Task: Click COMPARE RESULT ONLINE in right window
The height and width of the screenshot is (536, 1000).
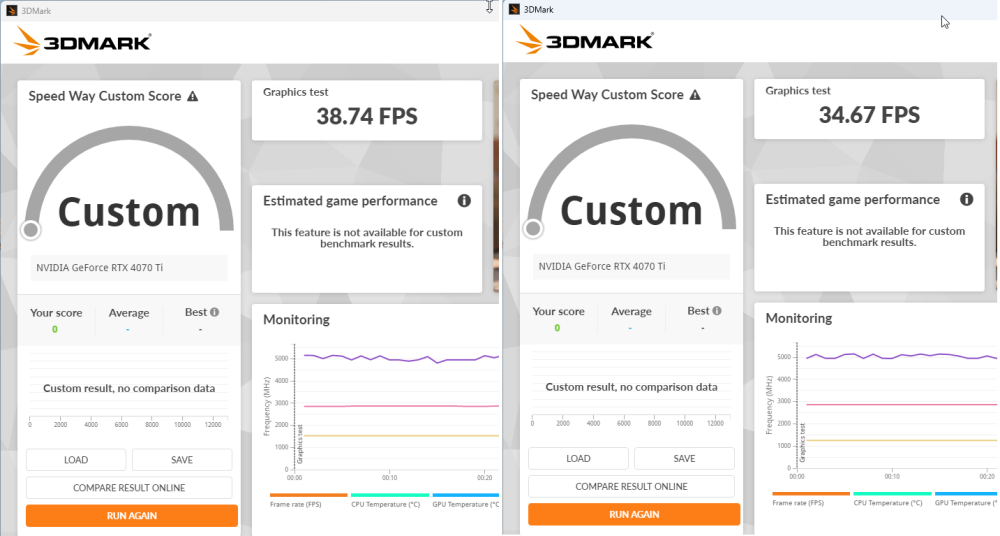Action: pyautogui.click(x=631, y=486)
